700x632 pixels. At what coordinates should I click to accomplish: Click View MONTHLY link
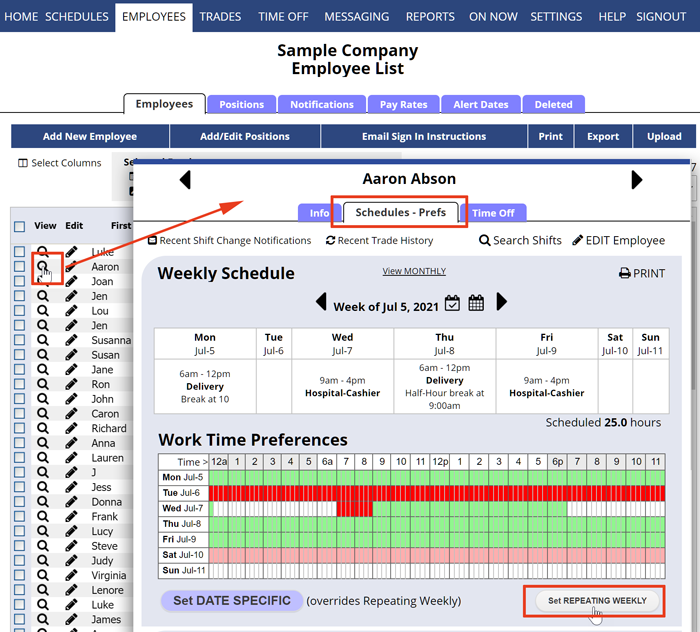pos(414,271)
